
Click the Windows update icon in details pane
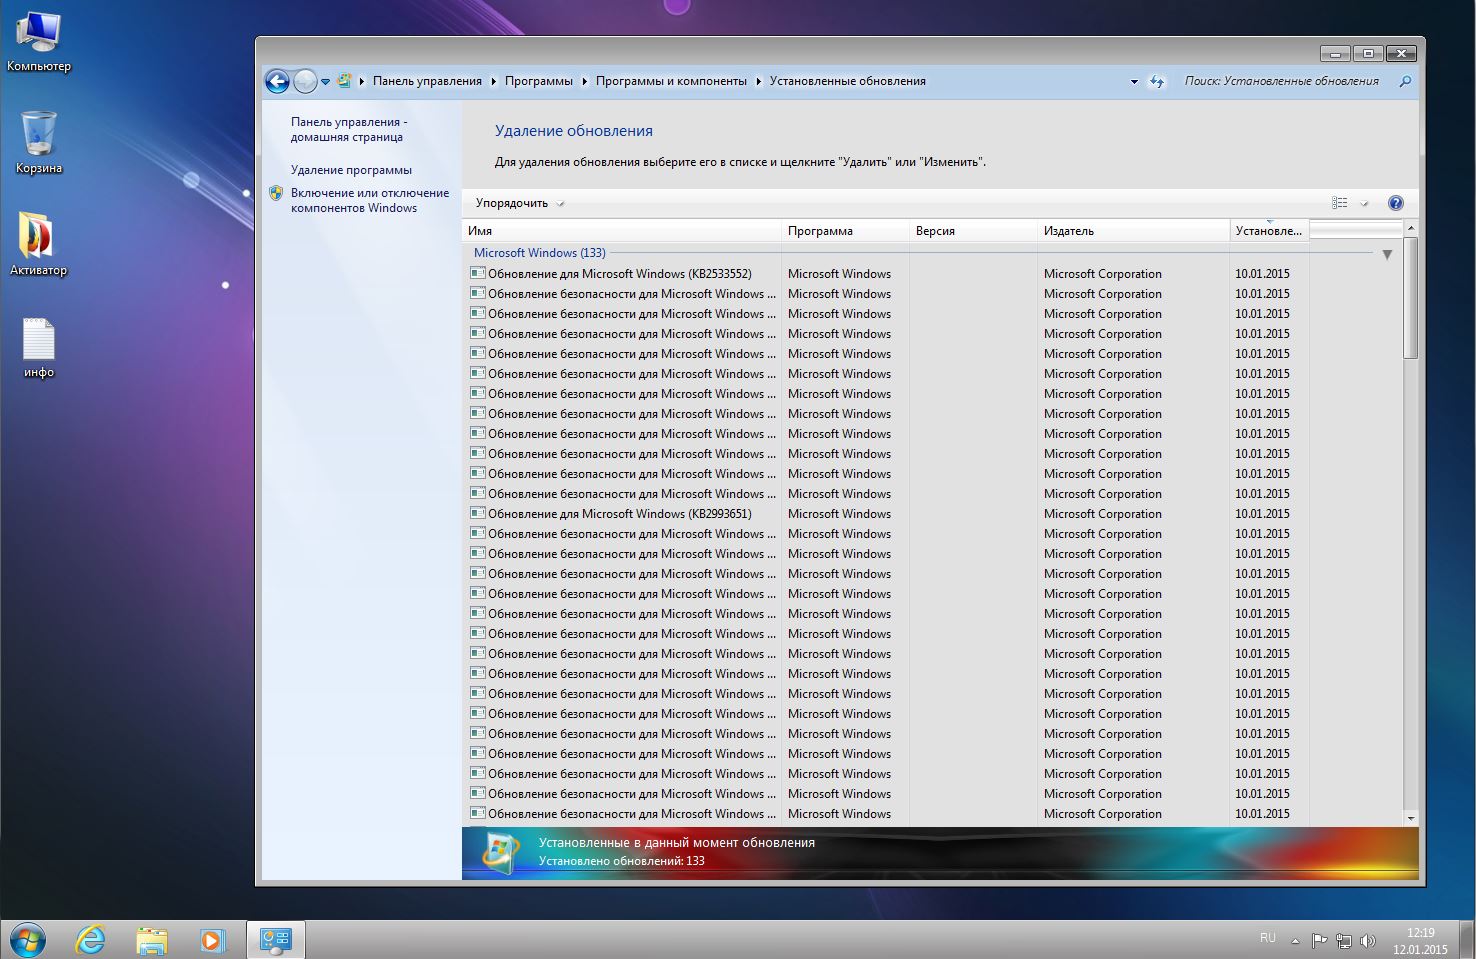(499, 852)
